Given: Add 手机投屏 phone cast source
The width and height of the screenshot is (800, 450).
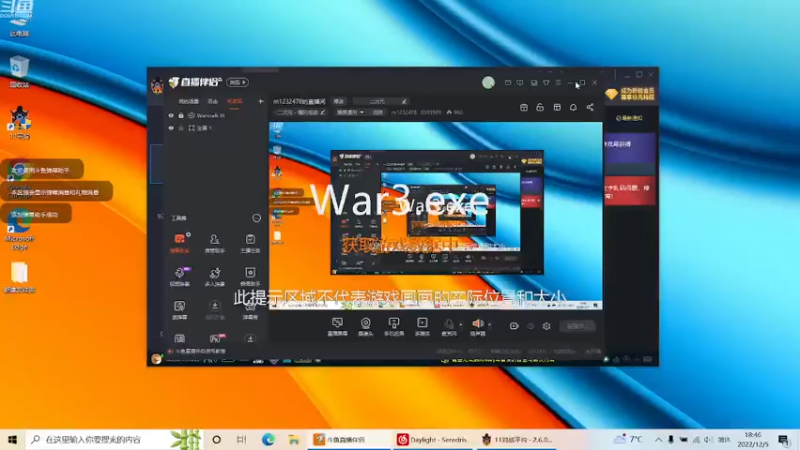Looking at the screenshot, I should pyautogui.click(x=394, y=327).
